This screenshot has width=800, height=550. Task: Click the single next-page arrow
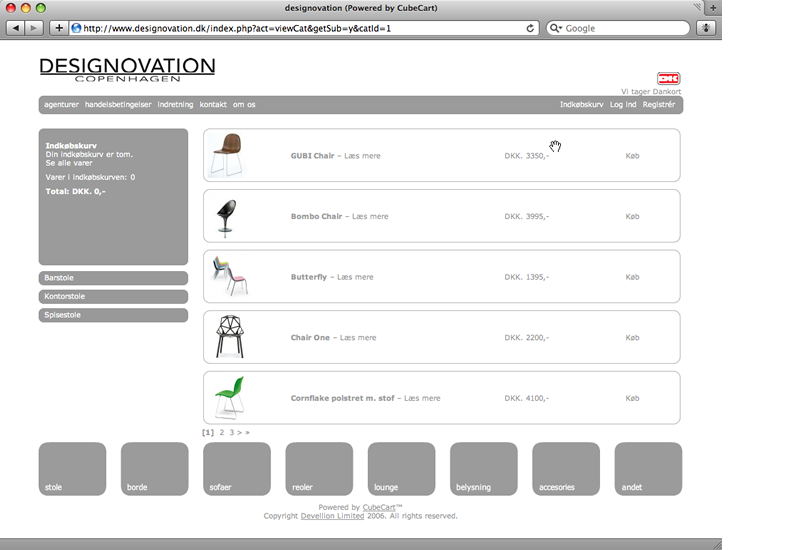click(239, 433)
